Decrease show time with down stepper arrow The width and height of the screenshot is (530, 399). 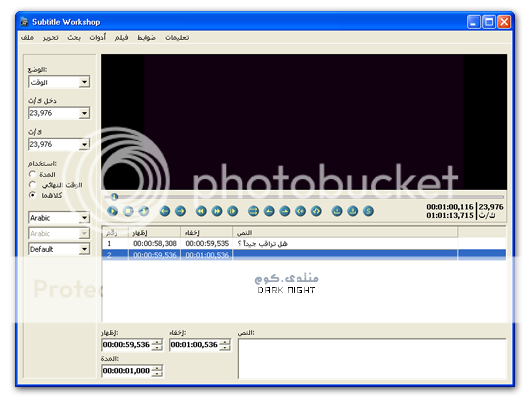tap(157, 348)
